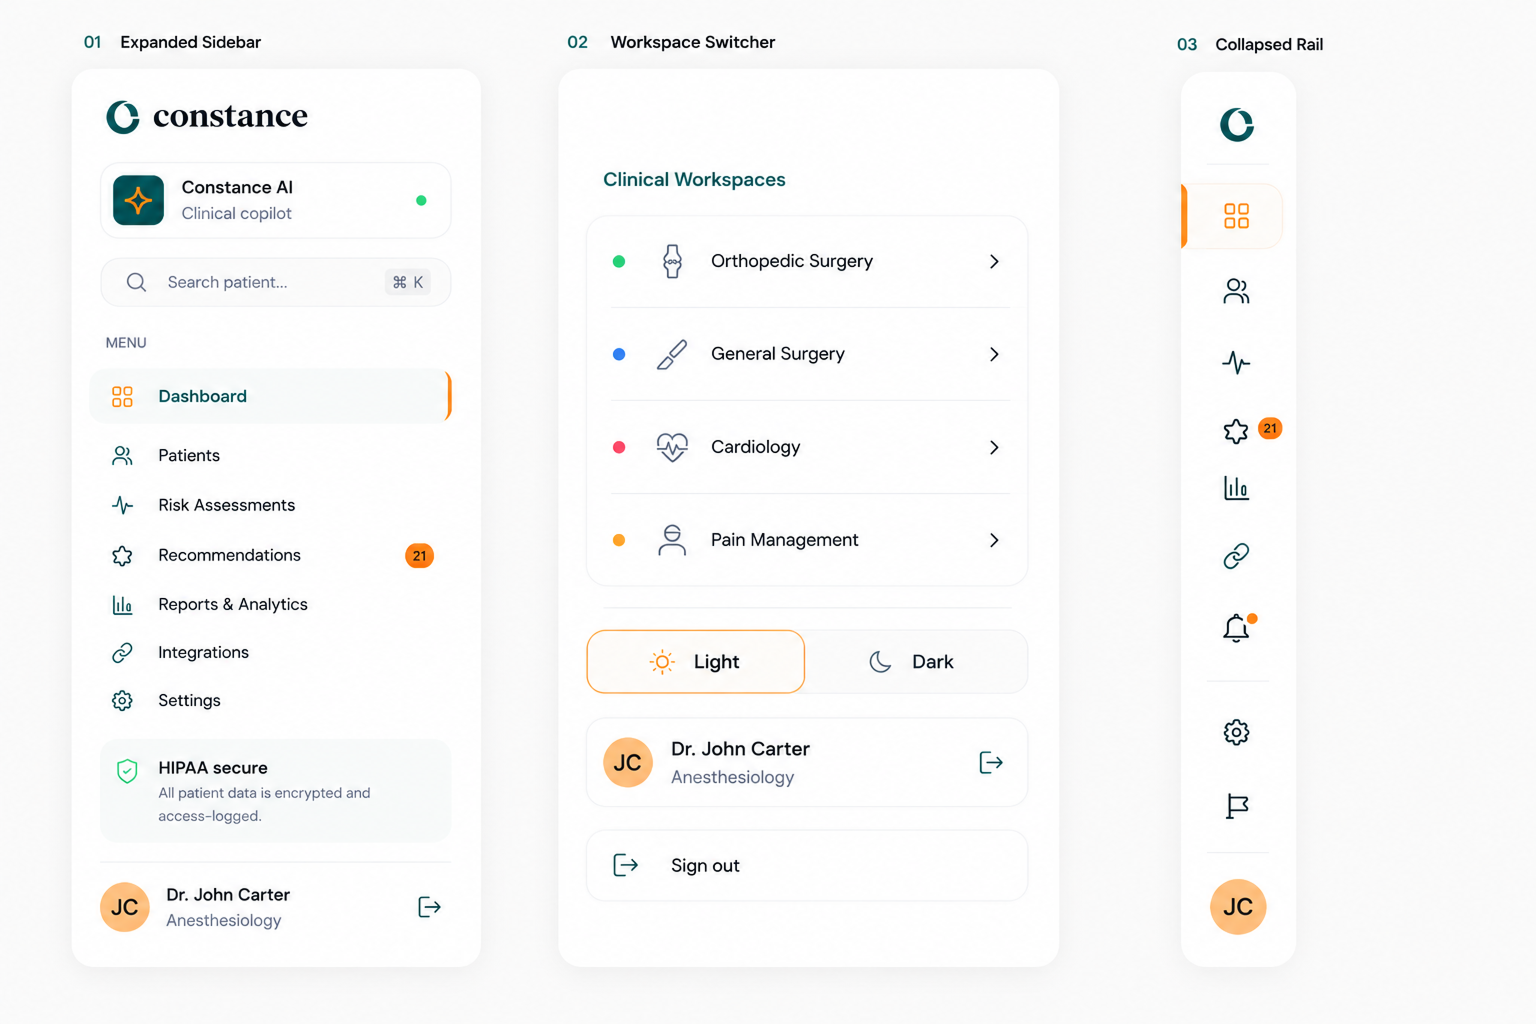Open Reports bar chart icon in collapsed rail
Screen dimensions: 1536x1024
[1237, 488]
